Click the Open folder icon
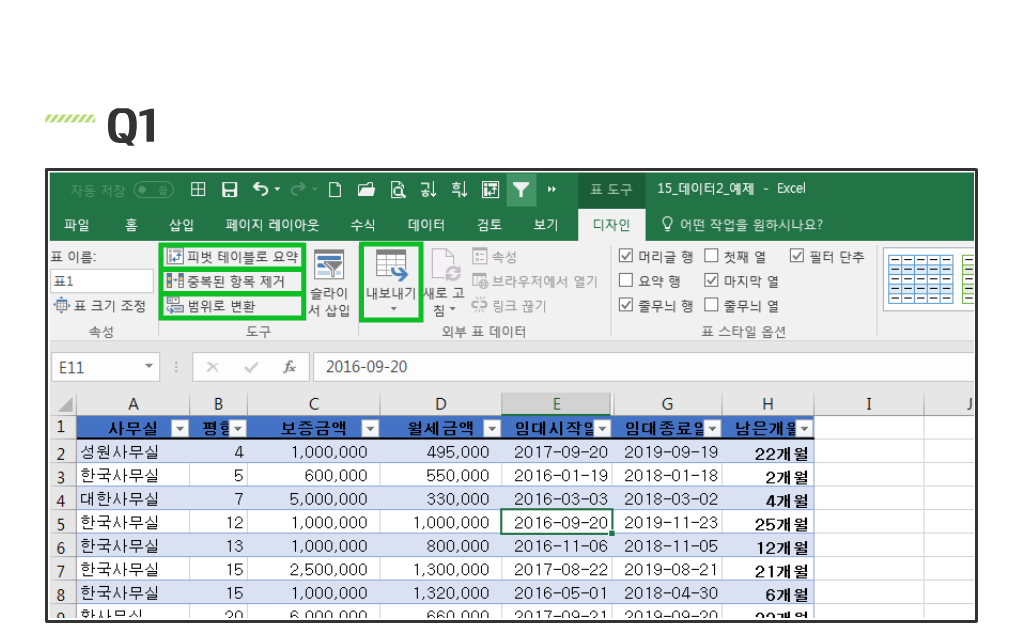Image resolution: width=1024 pixels, height=640 pixels. 366,189
